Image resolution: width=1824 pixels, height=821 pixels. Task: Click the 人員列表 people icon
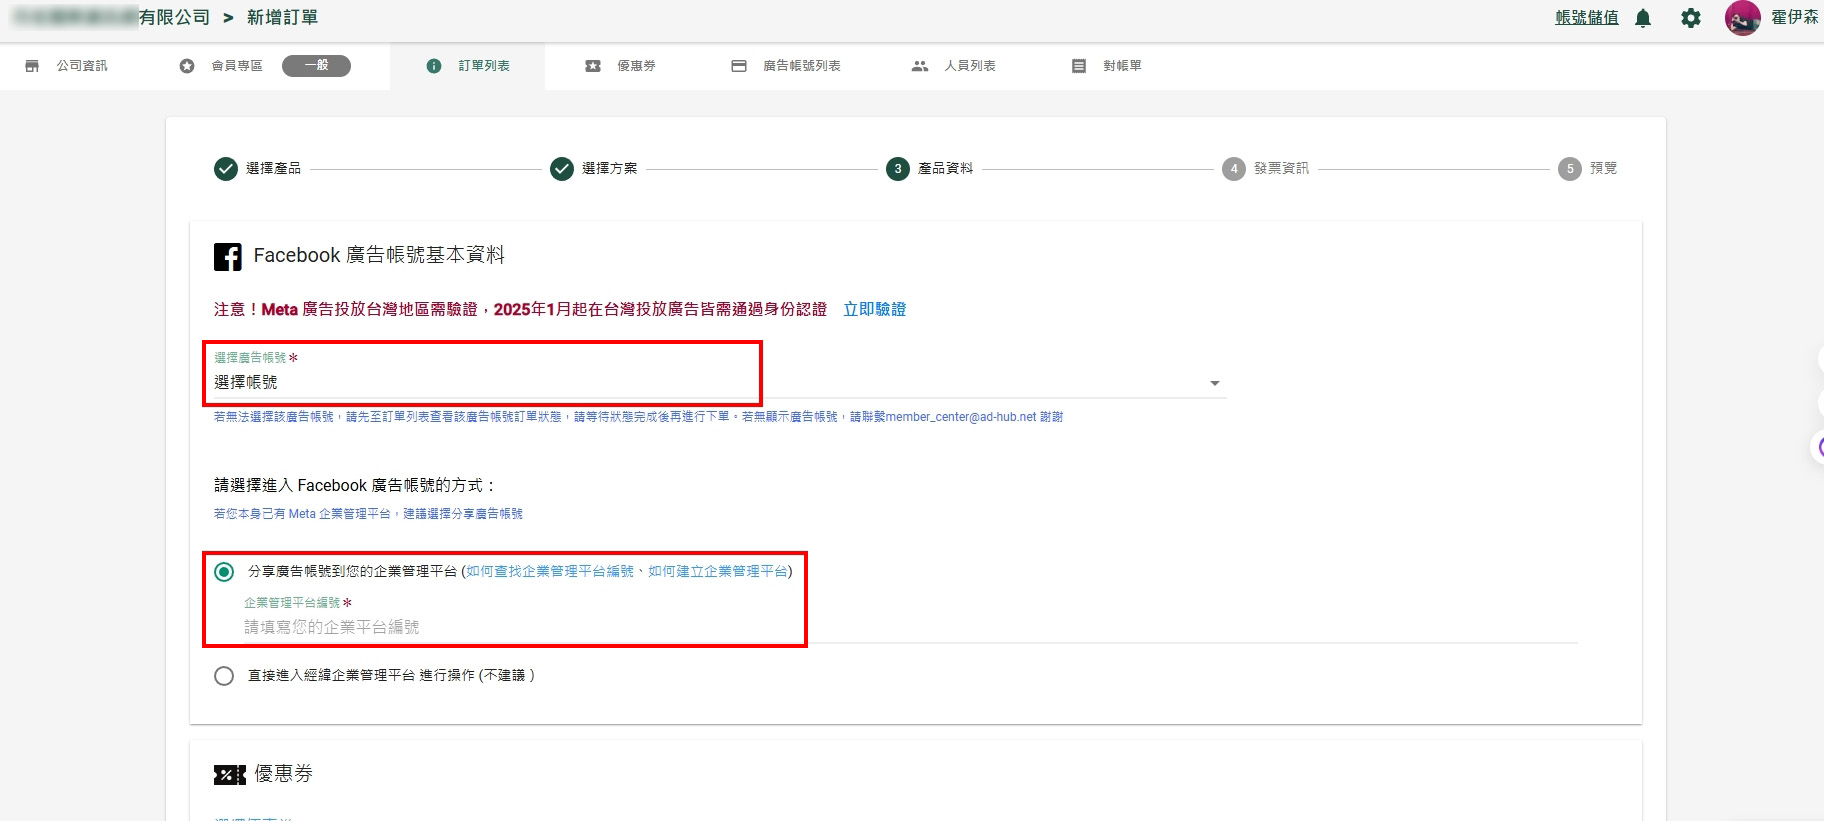(x=920, y=66)
